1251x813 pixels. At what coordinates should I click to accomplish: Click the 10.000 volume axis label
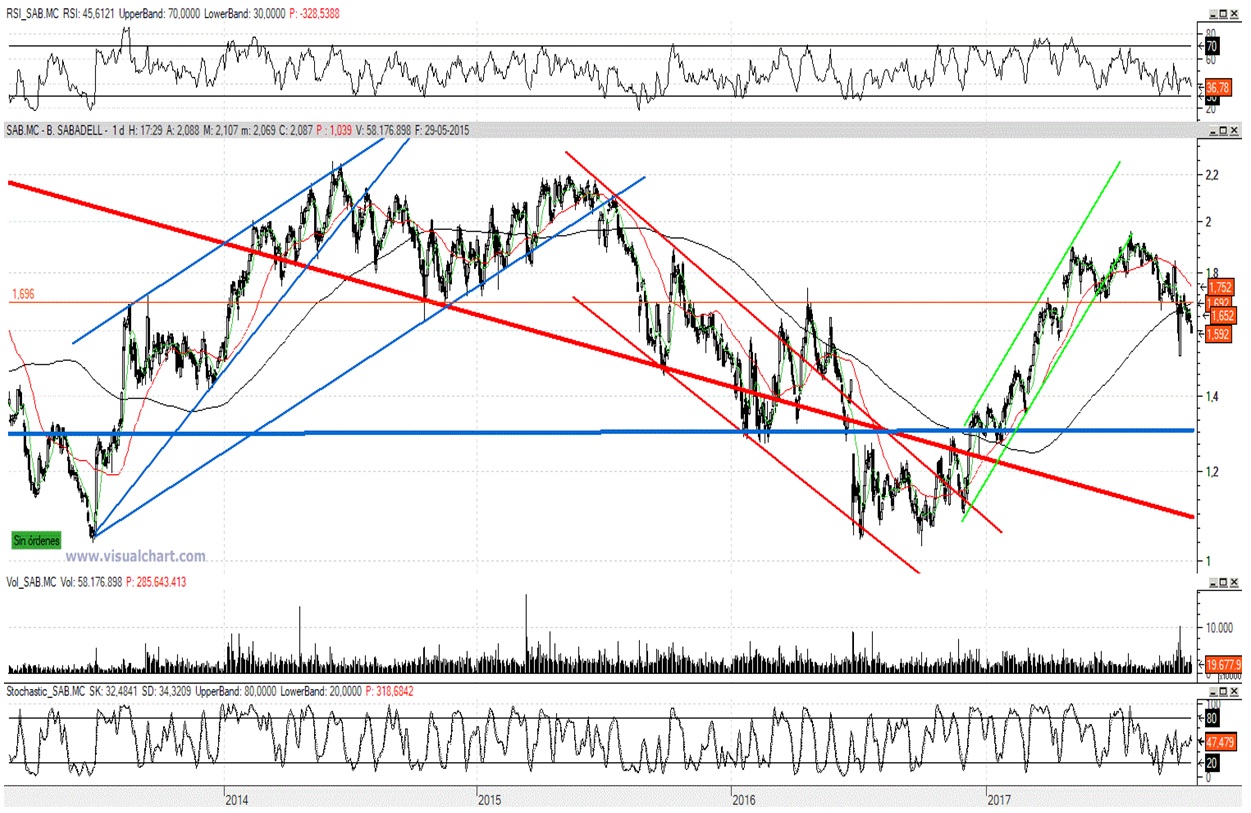[1220, 628]
